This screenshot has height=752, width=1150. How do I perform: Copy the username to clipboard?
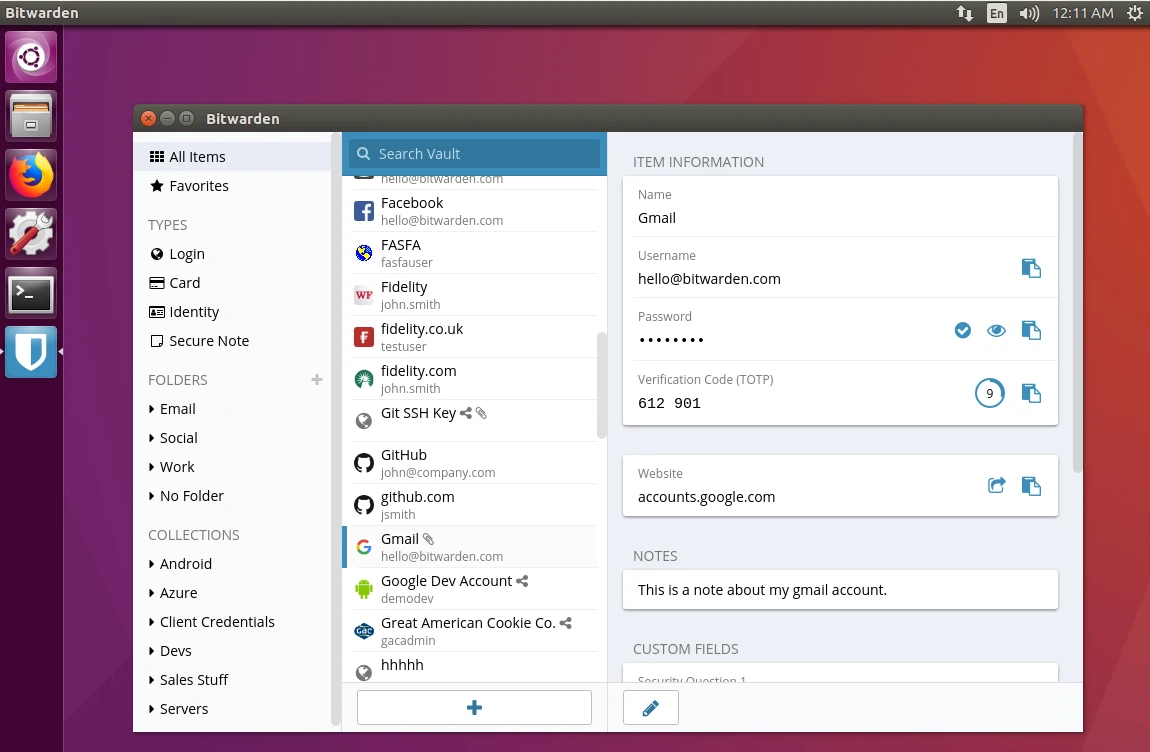(1031, 269)
